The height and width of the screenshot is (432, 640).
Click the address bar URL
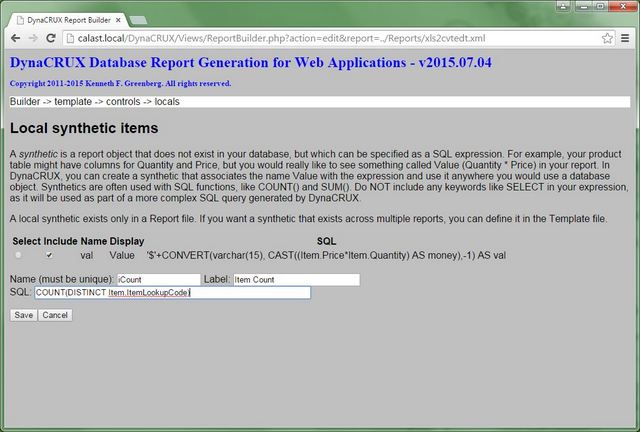(x=281, y=38)
